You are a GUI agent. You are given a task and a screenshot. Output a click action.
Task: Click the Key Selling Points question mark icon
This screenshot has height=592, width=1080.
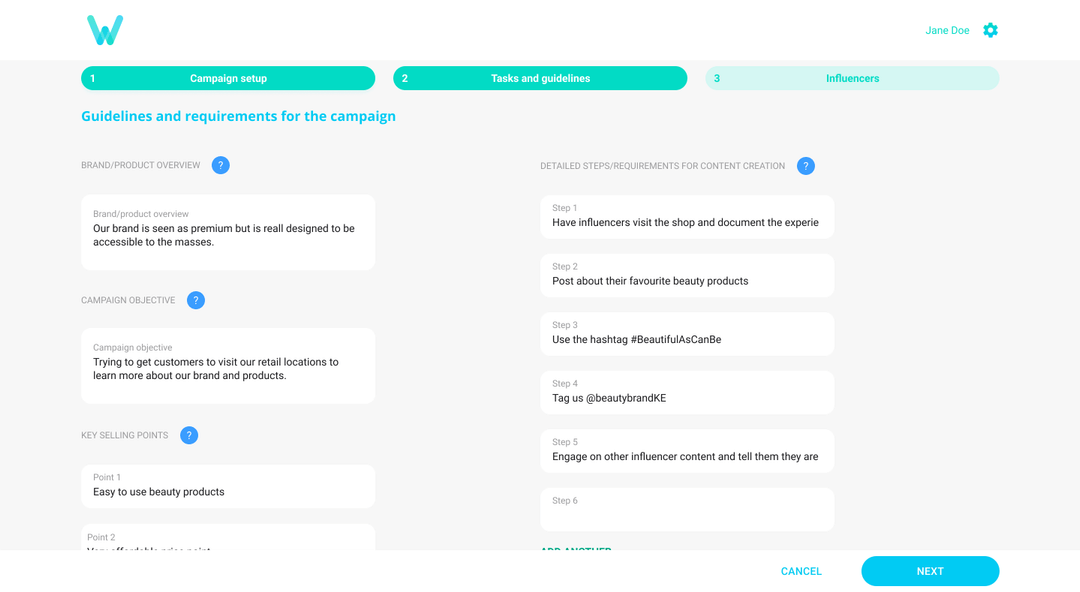tap(189, 435)
